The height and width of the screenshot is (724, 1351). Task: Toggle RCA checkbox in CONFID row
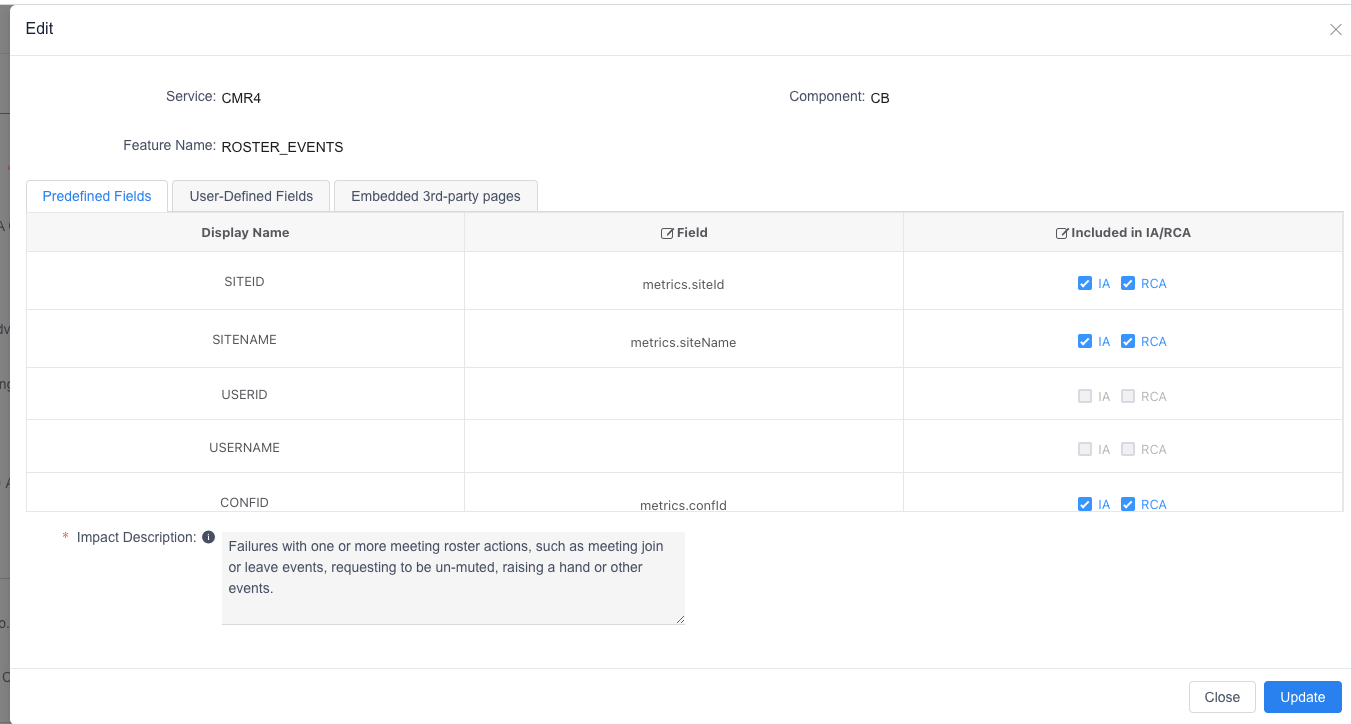(1128, 504)
